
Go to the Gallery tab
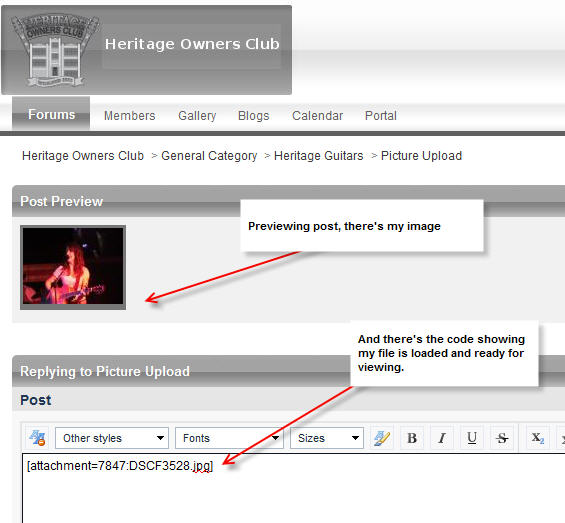click(197, 116)
